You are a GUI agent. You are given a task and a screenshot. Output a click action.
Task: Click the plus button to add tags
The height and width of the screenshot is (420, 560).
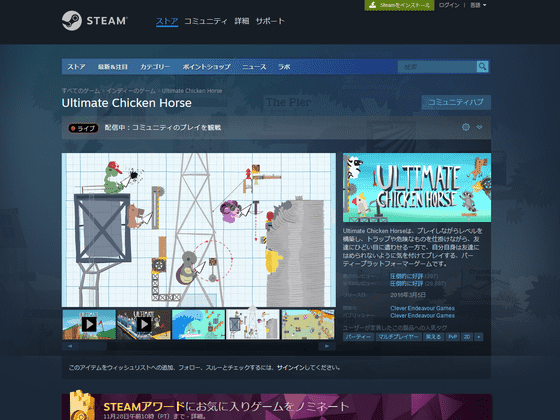479,337
